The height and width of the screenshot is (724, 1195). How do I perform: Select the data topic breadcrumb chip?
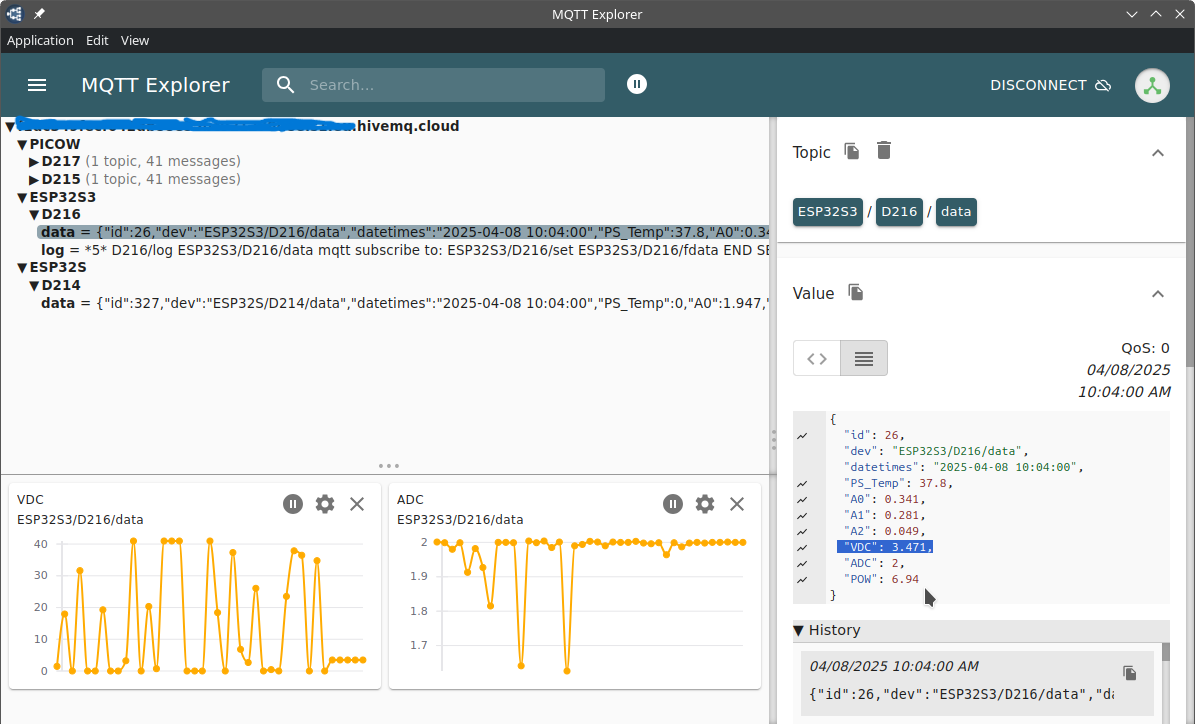(x=956, y=212)
